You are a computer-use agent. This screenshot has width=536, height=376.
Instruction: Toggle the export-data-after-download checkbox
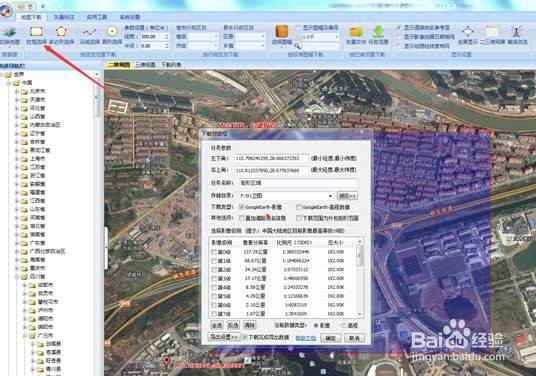245,337
